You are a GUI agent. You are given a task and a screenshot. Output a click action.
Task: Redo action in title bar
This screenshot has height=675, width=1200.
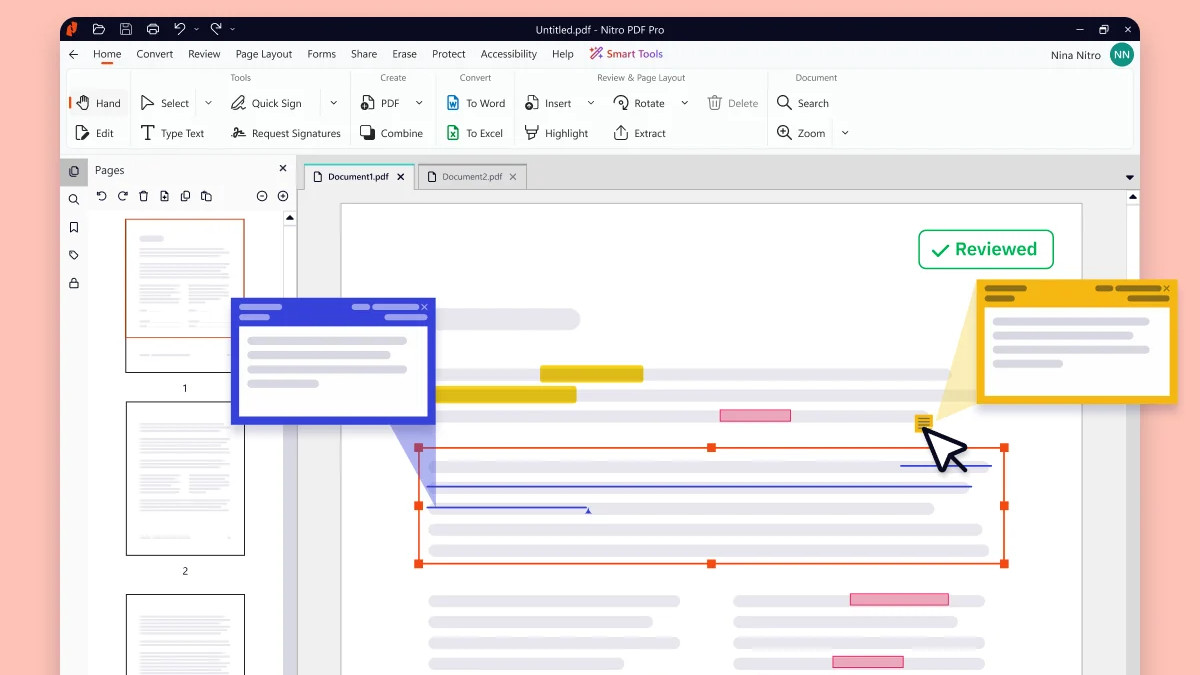216,29
